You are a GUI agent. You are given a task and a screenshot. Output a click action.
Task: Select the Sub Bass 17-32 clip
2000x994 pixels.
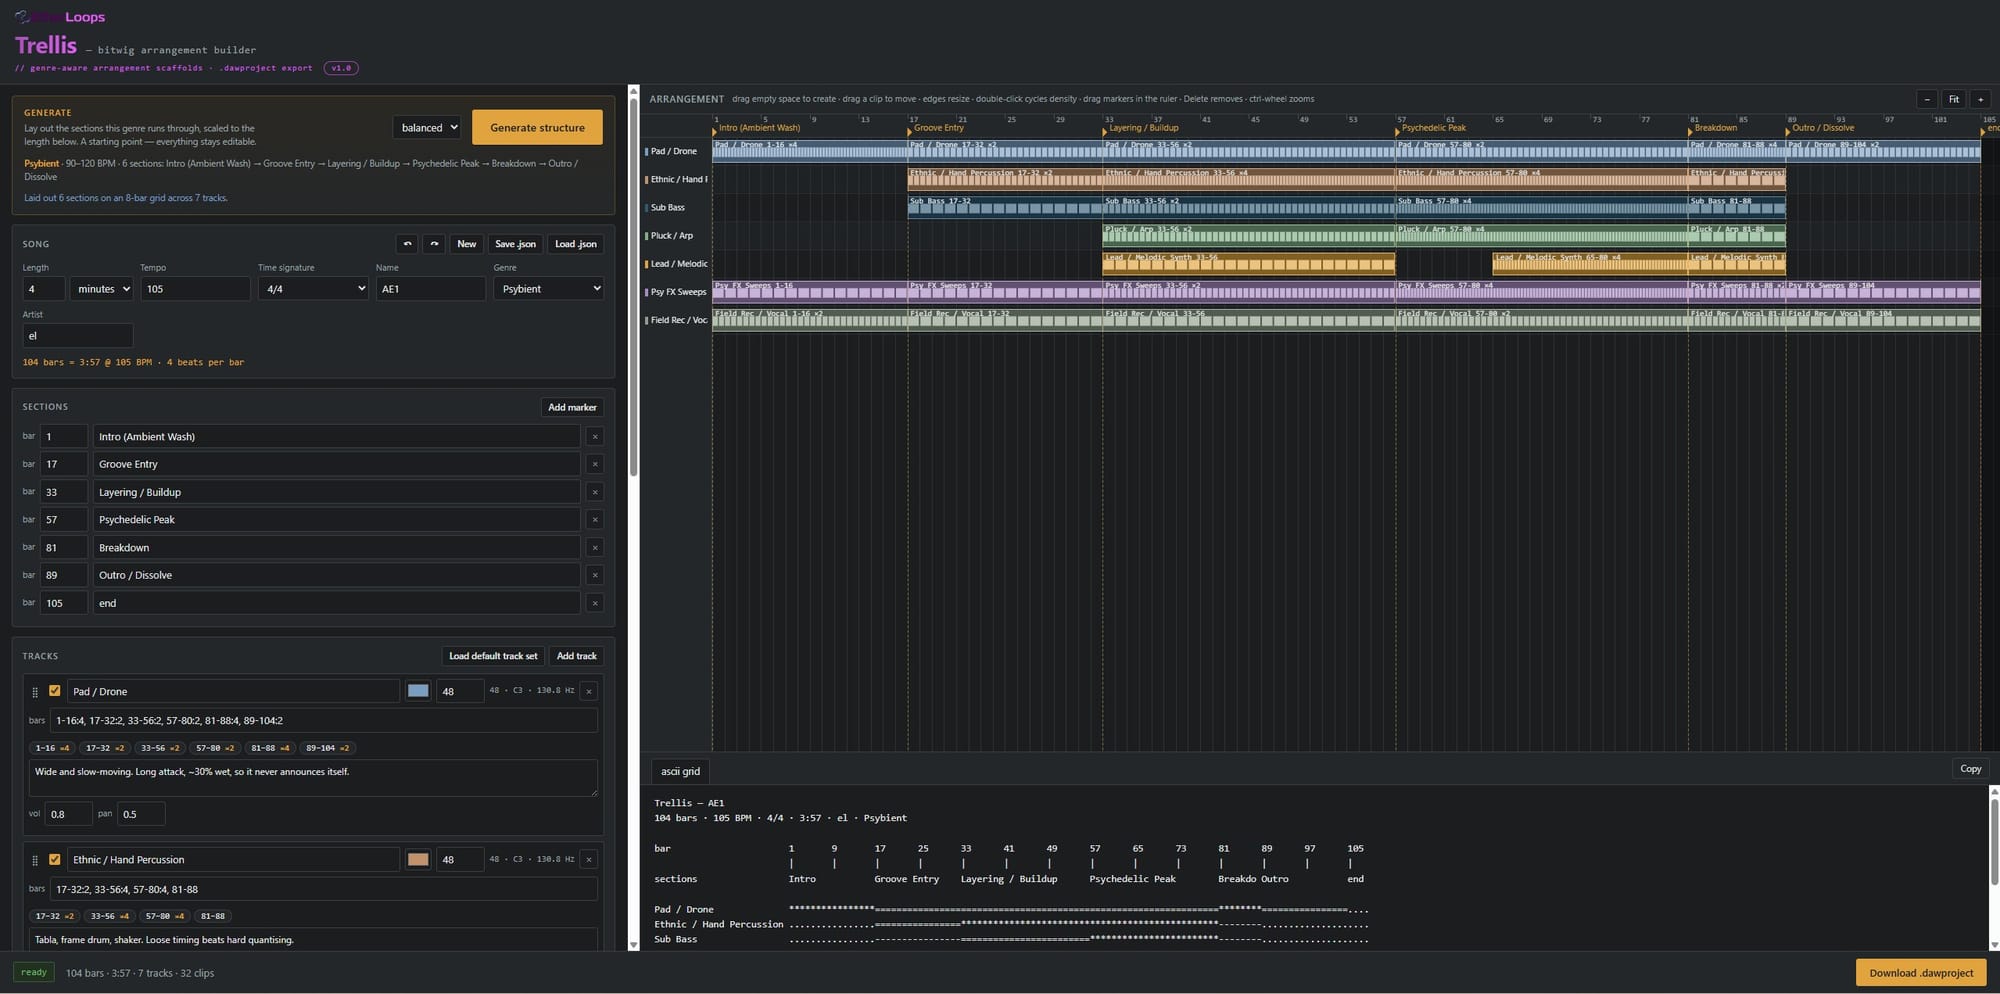[x=1005, y=206]
